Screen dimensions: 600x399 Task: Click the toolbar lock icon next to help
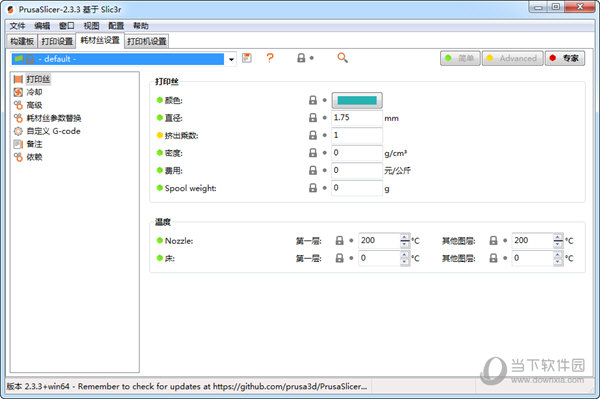302,58
